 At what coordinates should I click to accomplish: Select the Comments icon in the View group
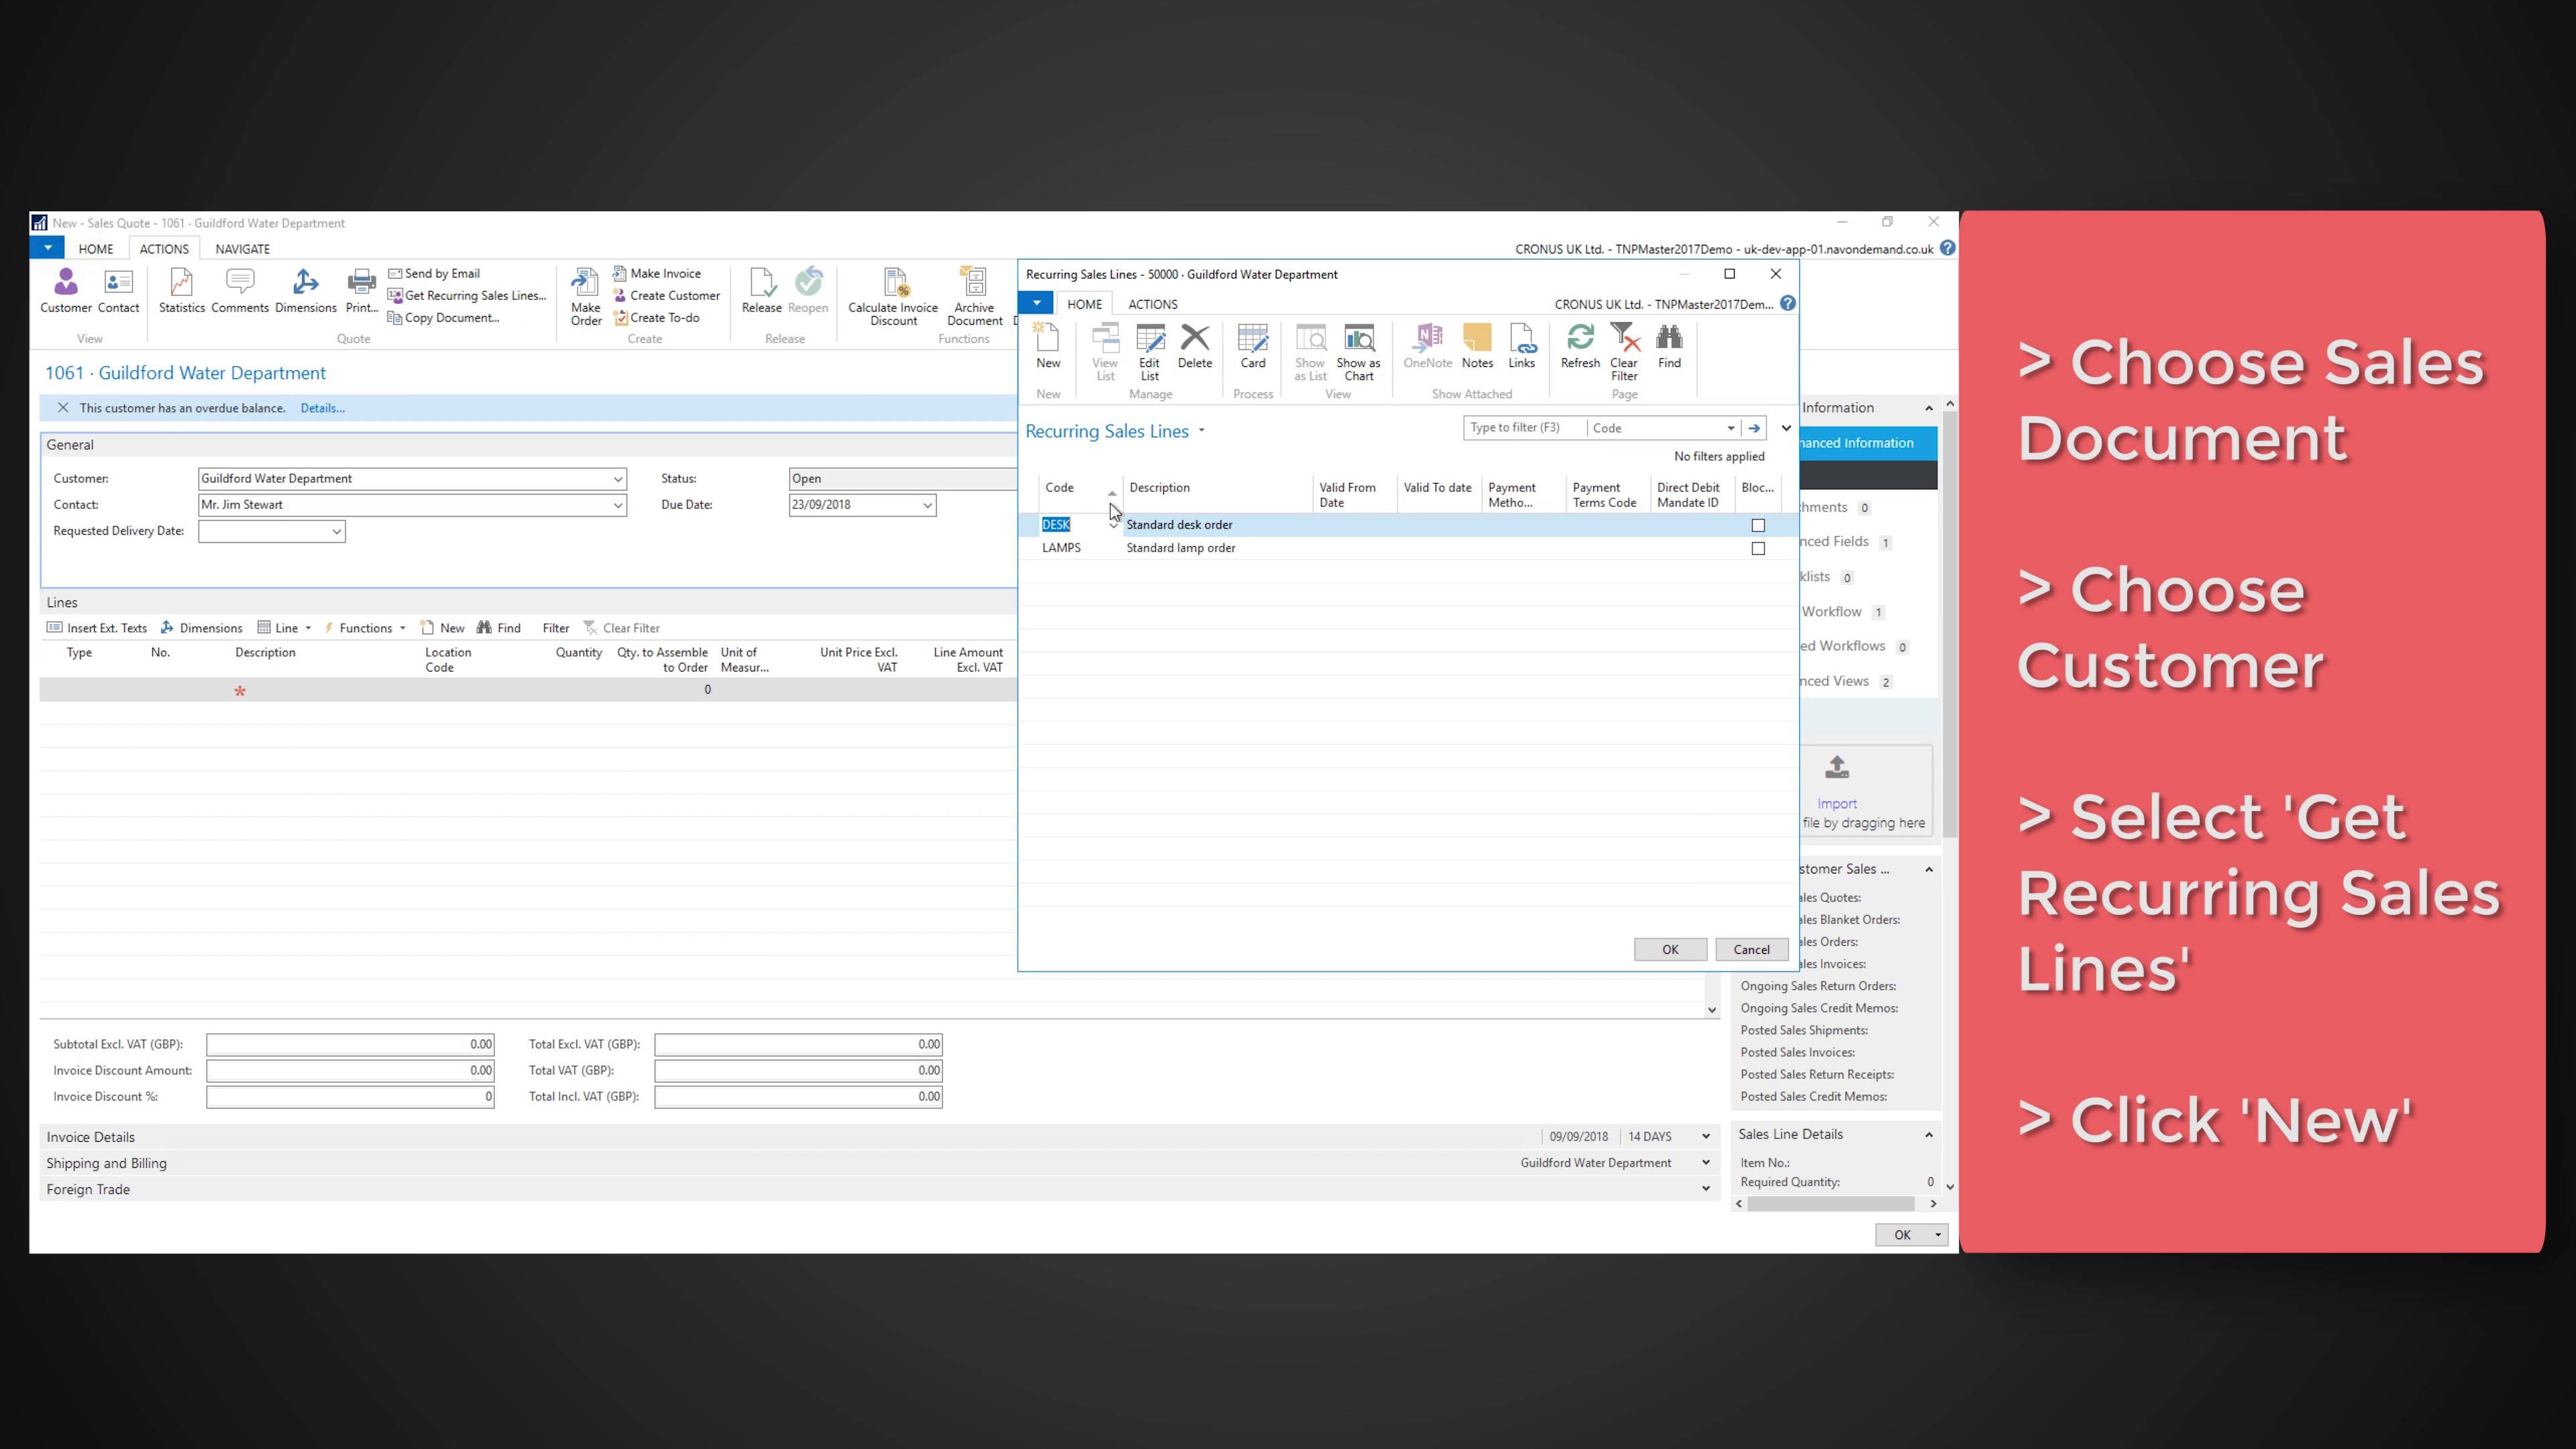point(239,290)
